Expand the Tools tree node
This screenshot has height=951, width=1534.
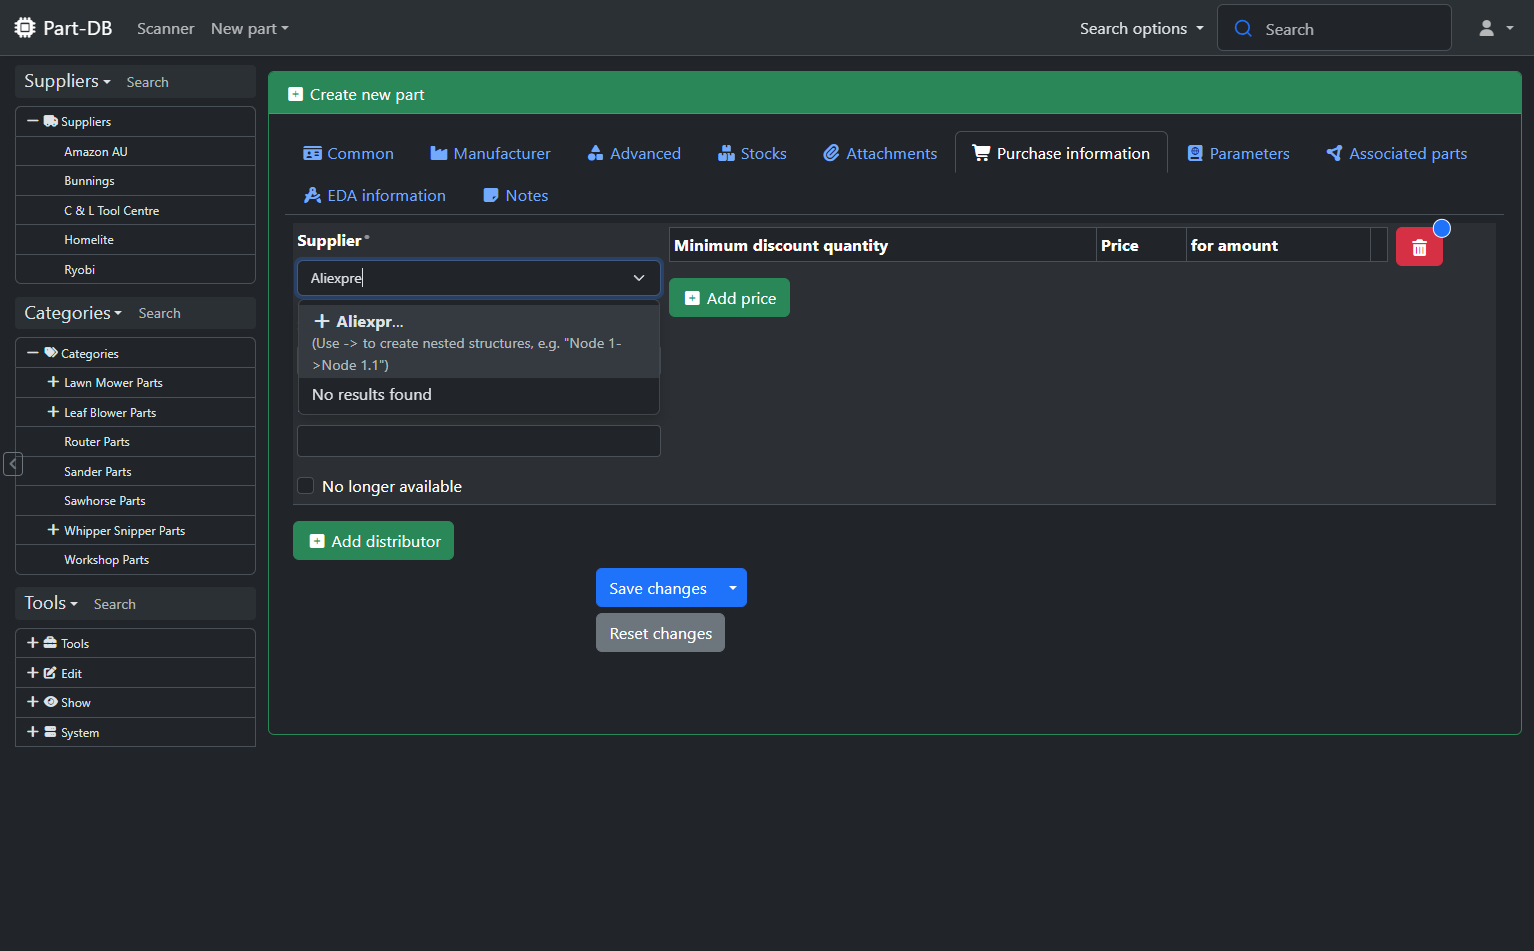coord(33,643)
